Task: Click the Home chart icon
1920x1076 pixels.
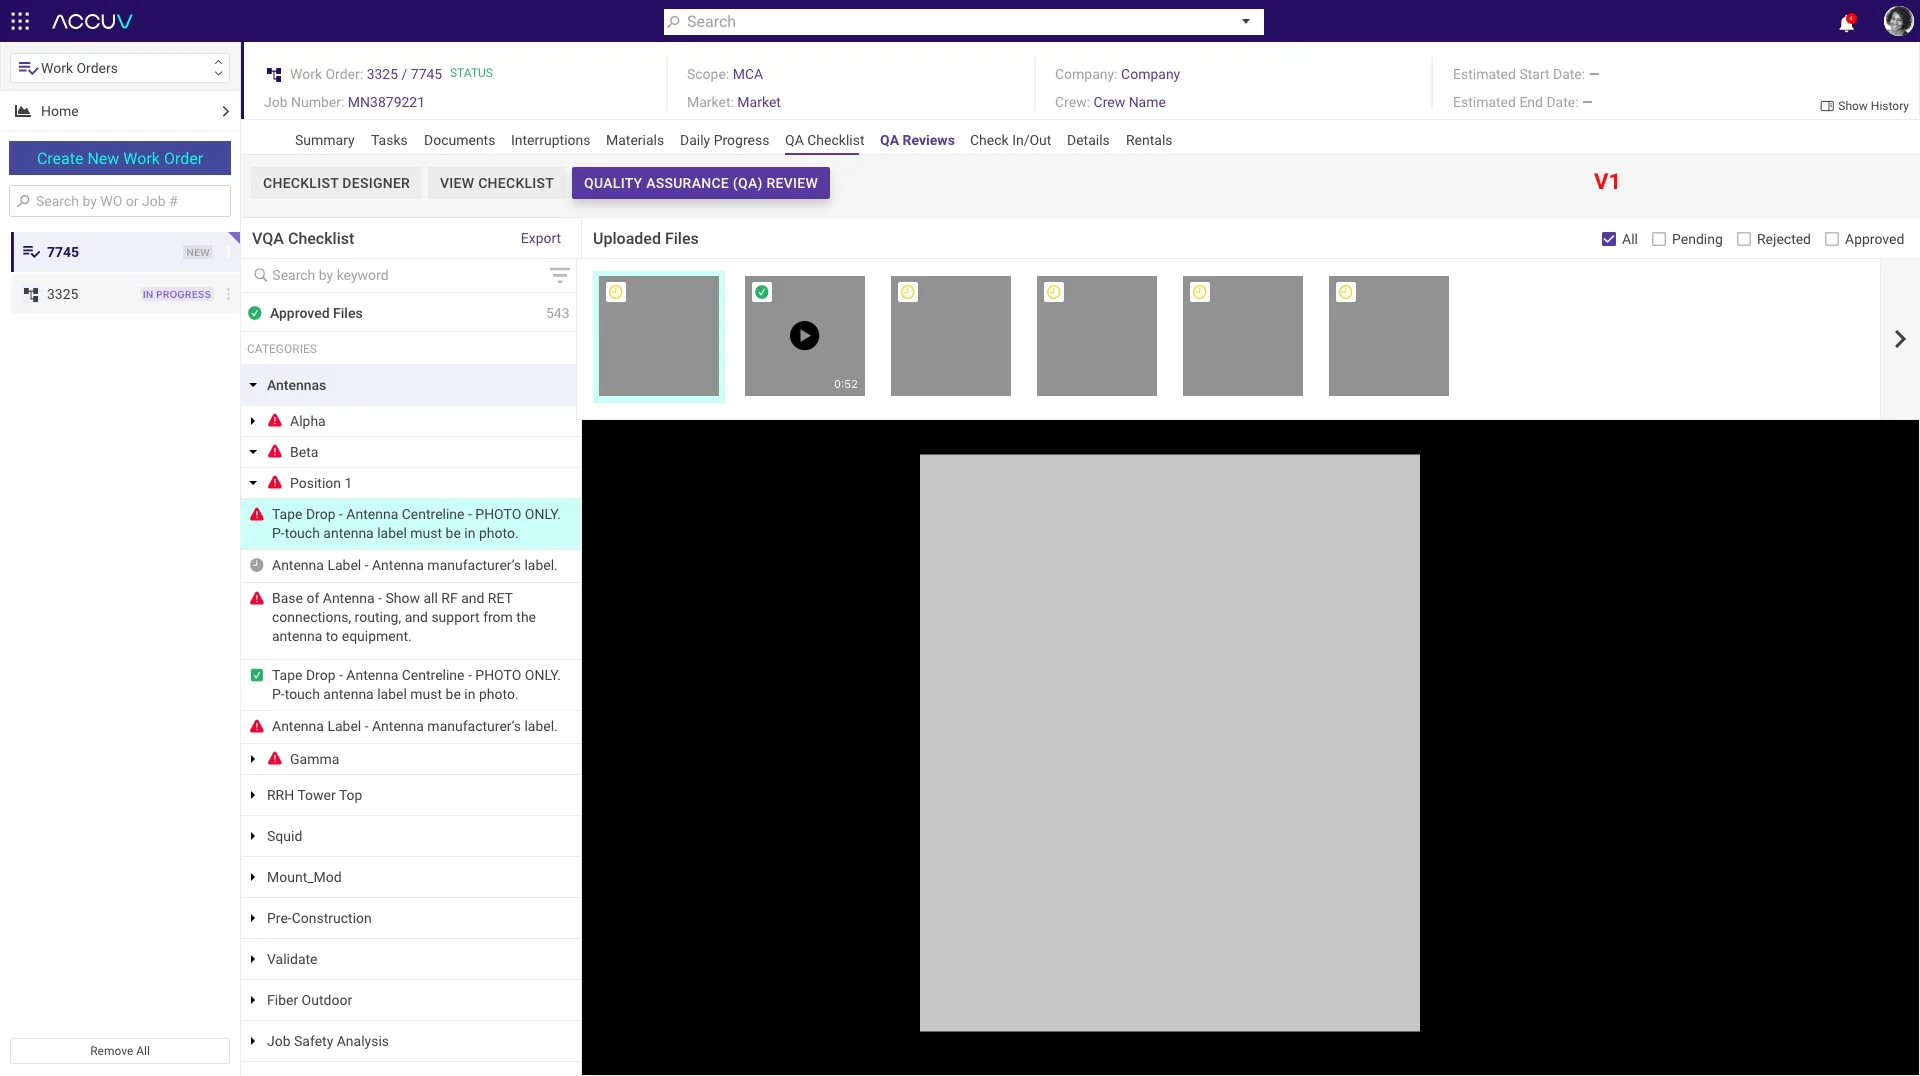Action: [22, 111]
